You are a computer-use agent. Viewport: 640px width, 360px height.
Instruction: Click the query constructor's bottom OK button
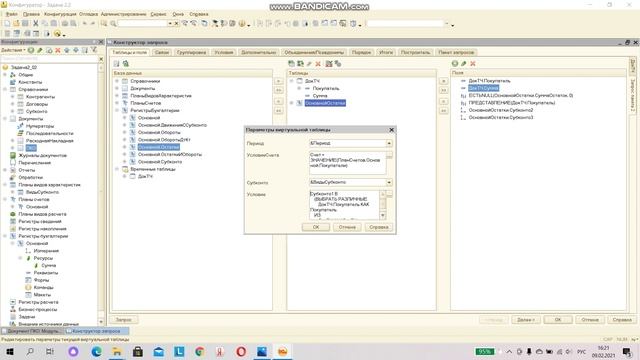(x=558, y=320)
